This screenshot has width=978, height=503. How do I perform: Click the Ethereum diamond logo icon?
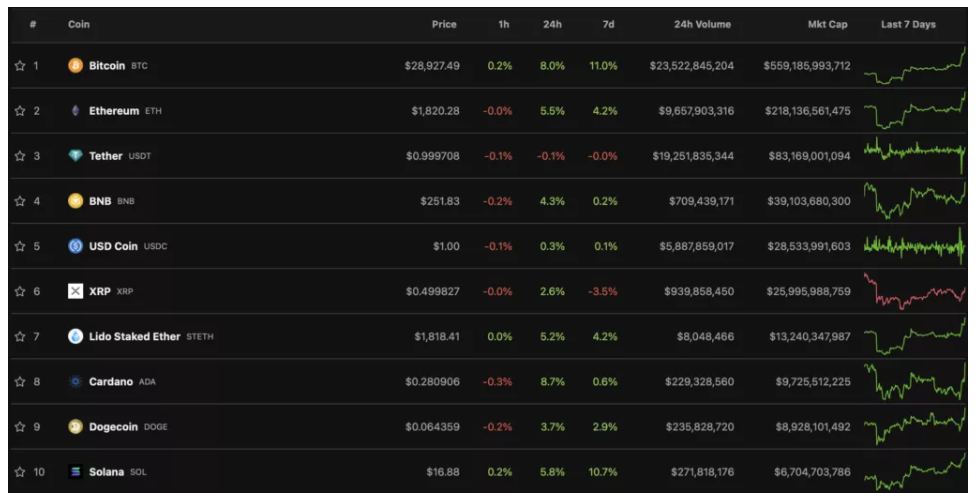point(75,111)
